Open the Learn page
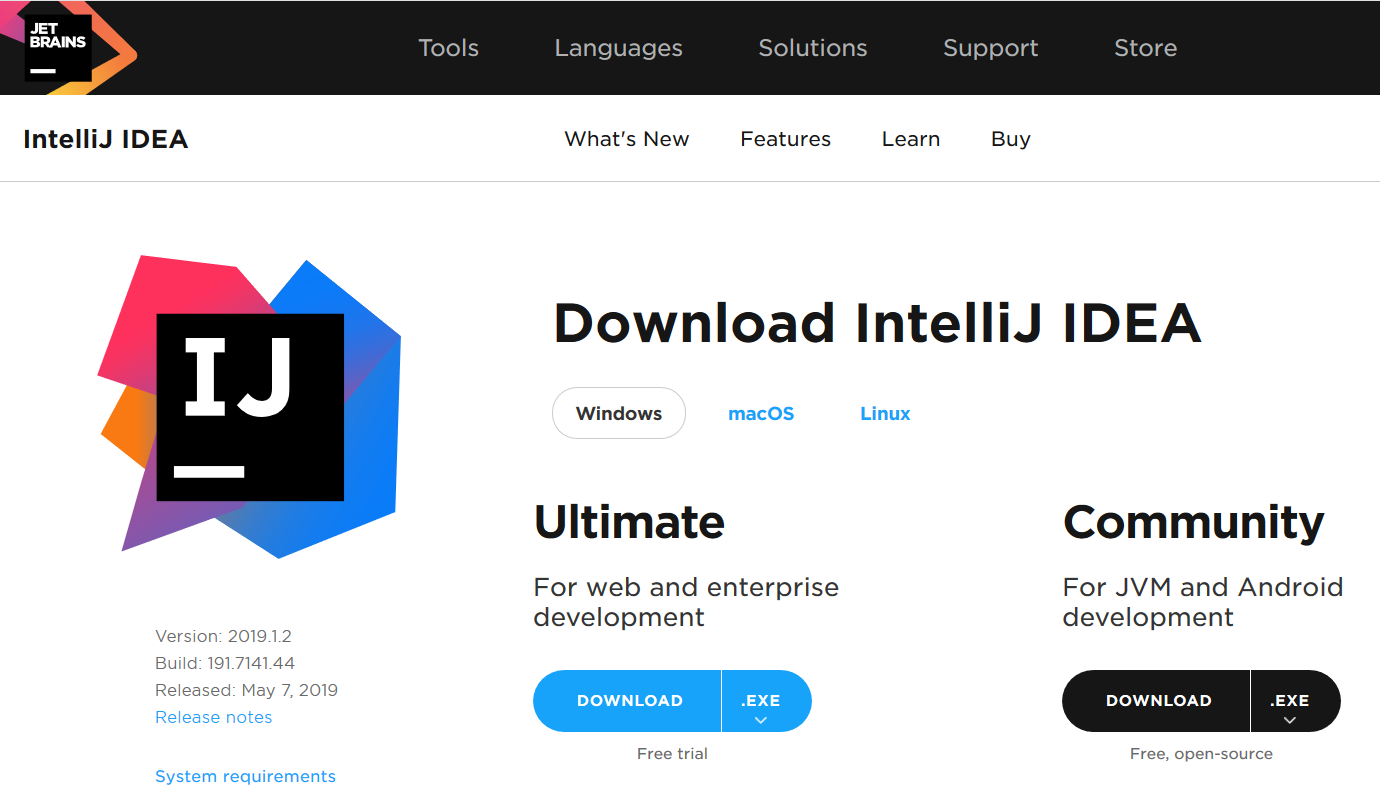This screenshot has width=1380, height=790. pyautogui.click(x=910, y=139)
